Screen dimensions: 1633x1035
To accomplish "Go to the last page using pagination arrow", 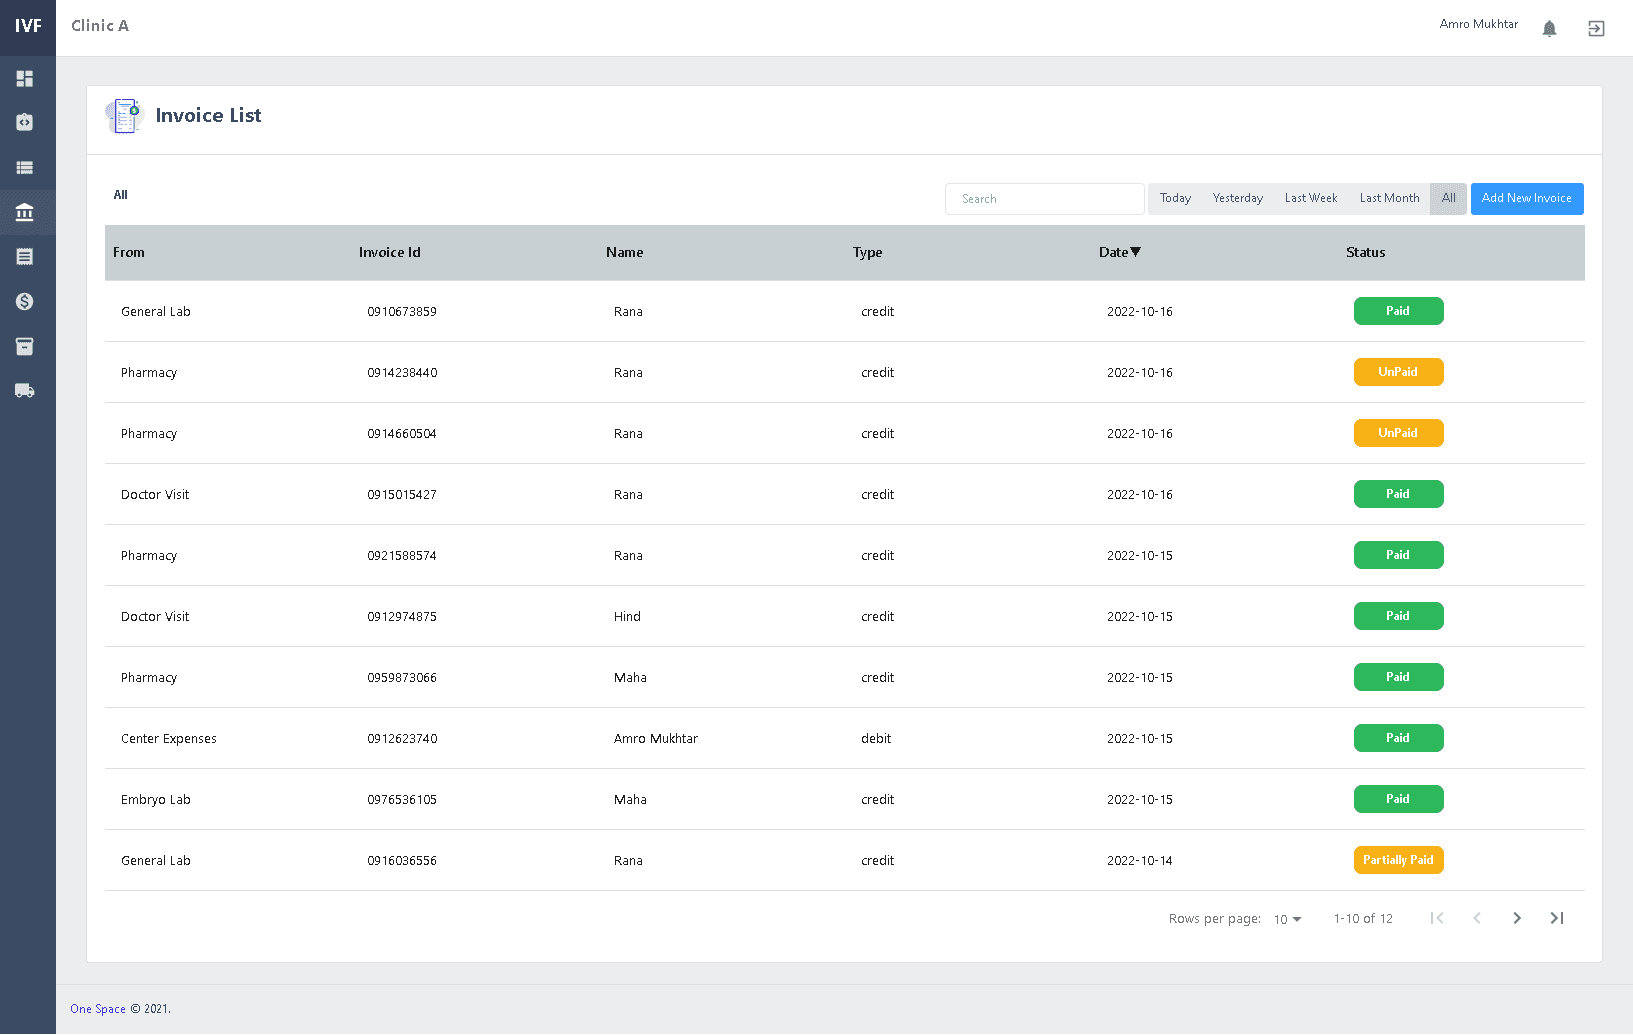I will click(1557, 917).
